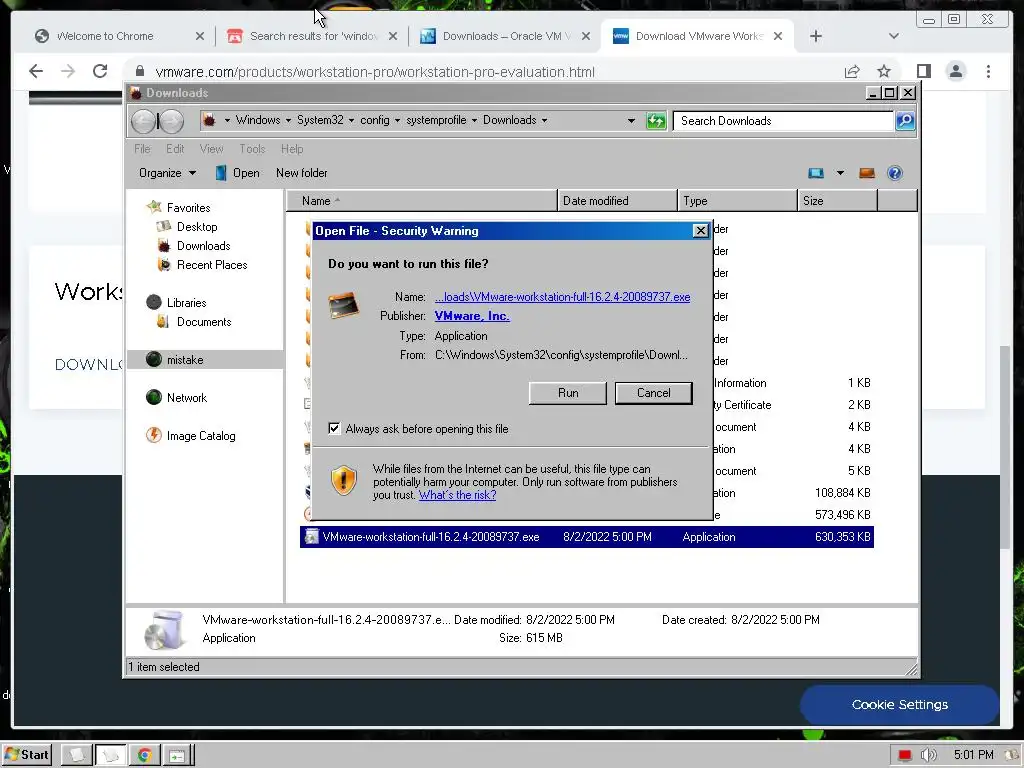The height and width of the screenshot is (768, 1024).
Task: Toggle the preview pane icon
Action: (867, 173)
